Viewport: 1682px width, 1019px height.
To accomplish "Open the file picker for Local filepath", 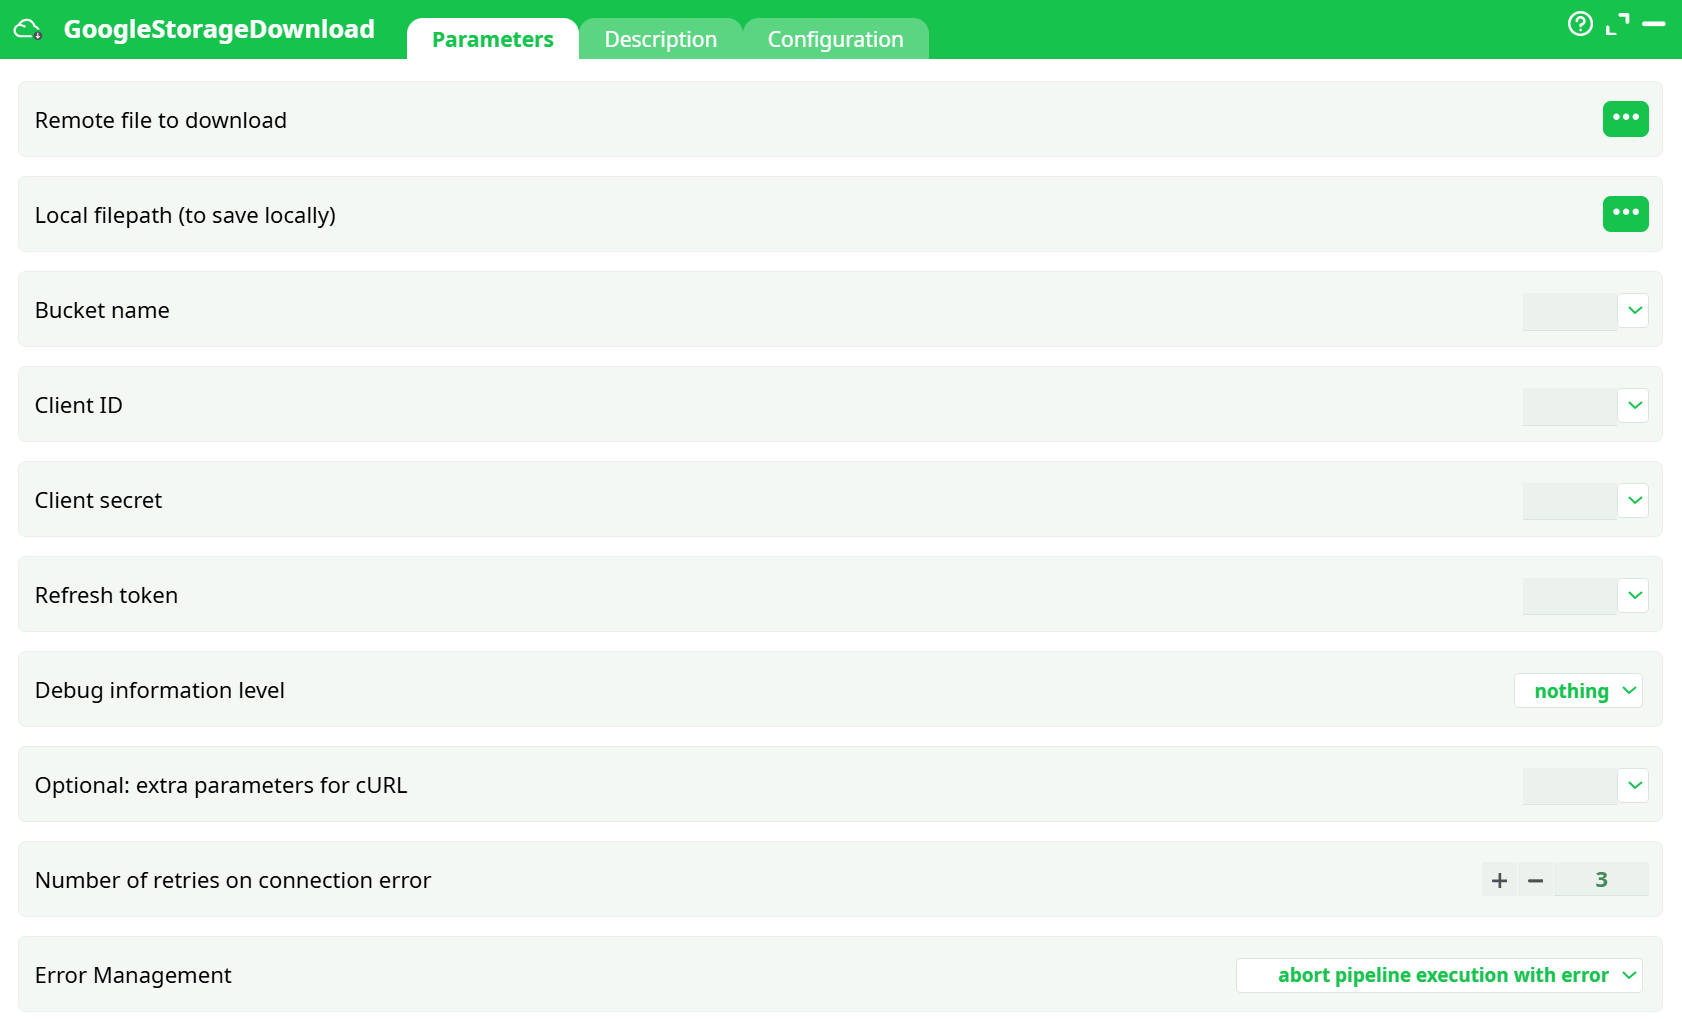I will coord(1626,213).
